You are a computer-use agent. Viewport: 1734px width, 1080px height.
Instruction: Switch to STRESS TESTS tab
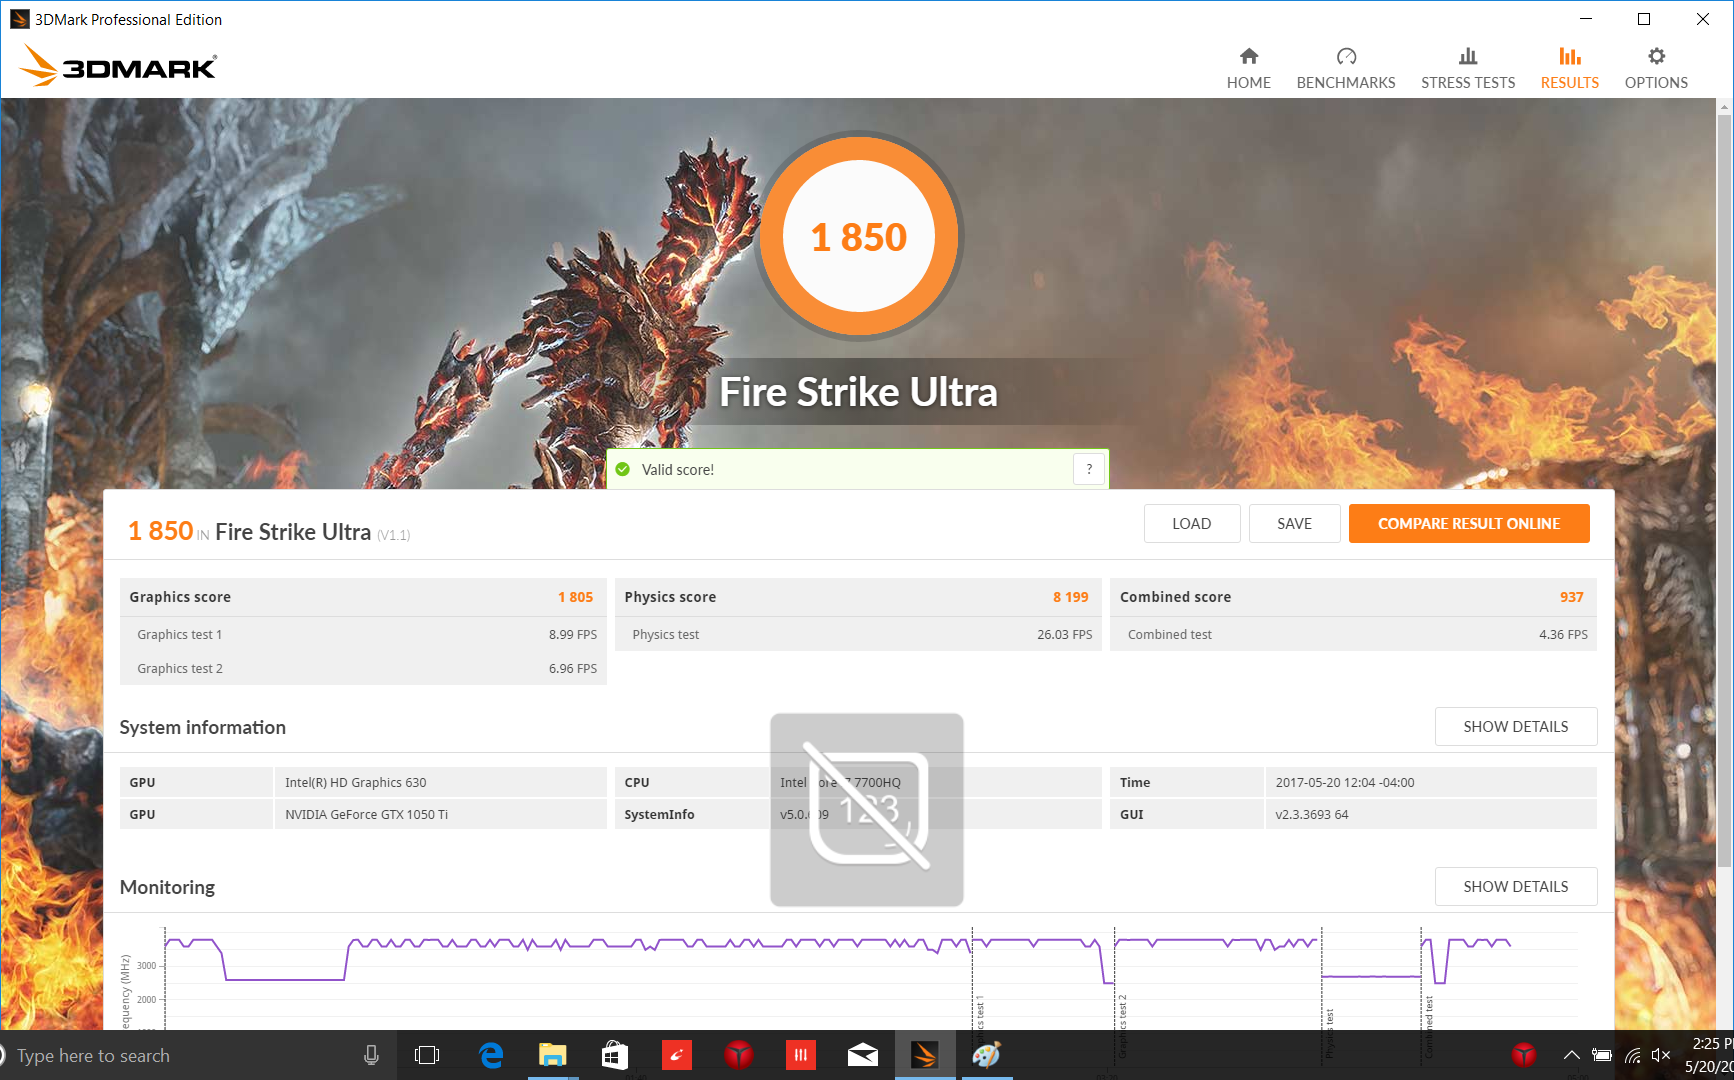pyautogui.click(x=1468, y=69)
